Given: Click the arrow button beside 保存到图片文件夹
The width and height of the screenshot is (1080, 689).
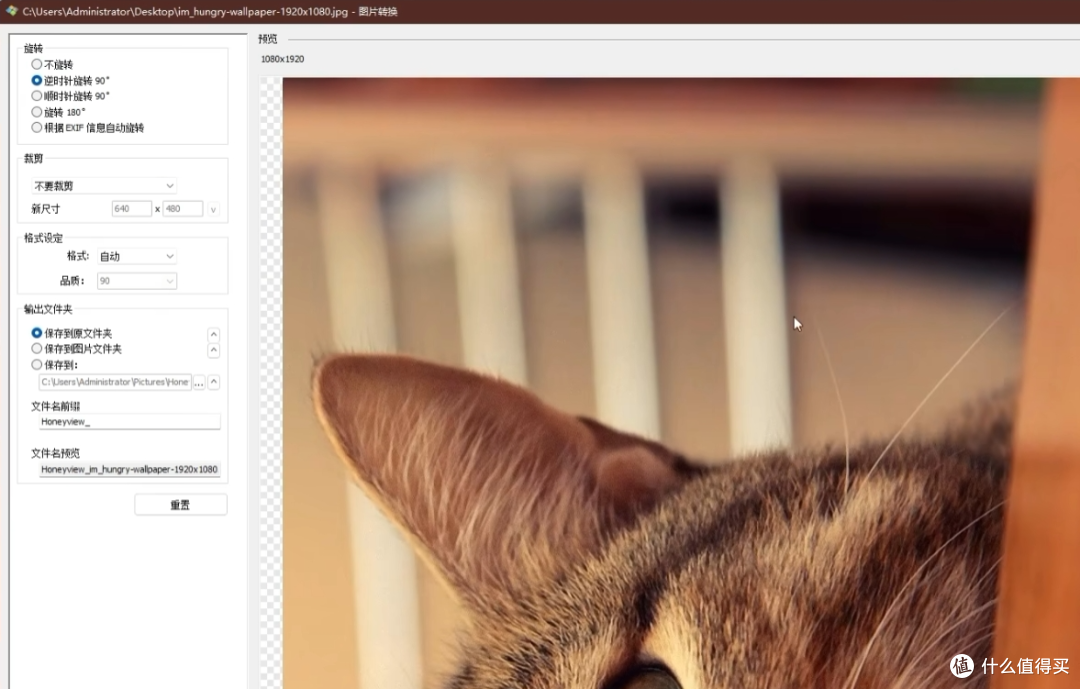Looking at the screenshot, I should (x=214, y=351).
